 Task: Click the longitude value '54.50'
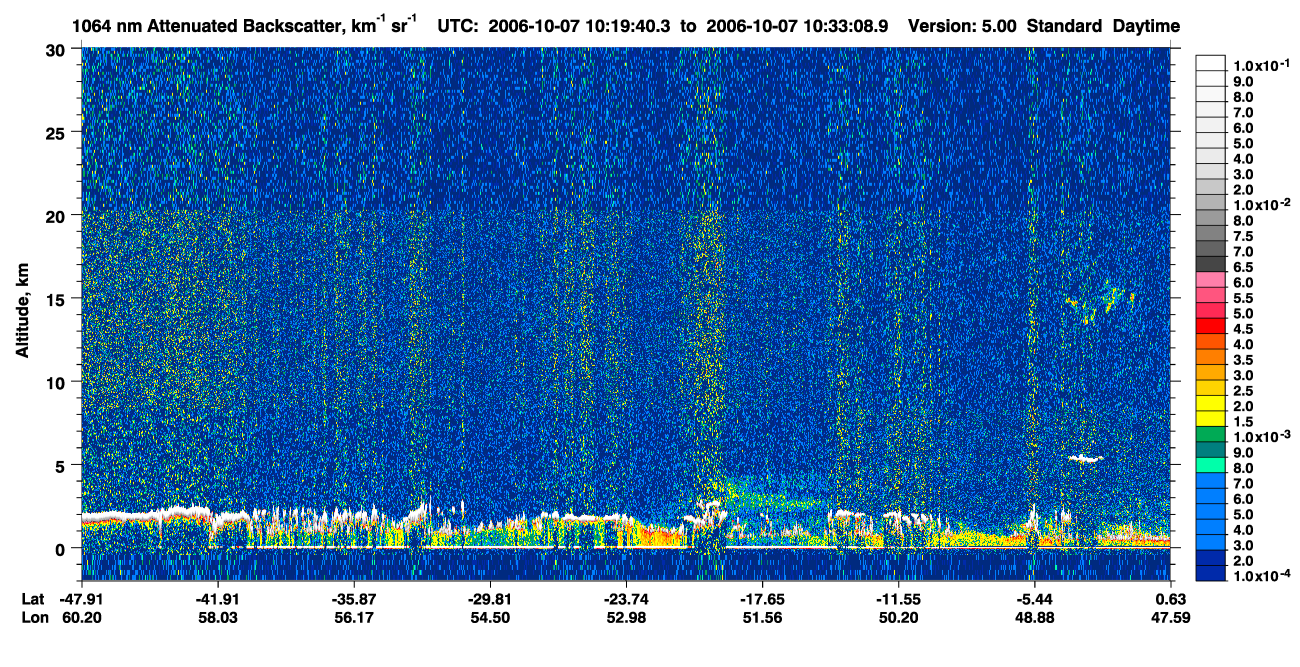[x=490, y=617]
